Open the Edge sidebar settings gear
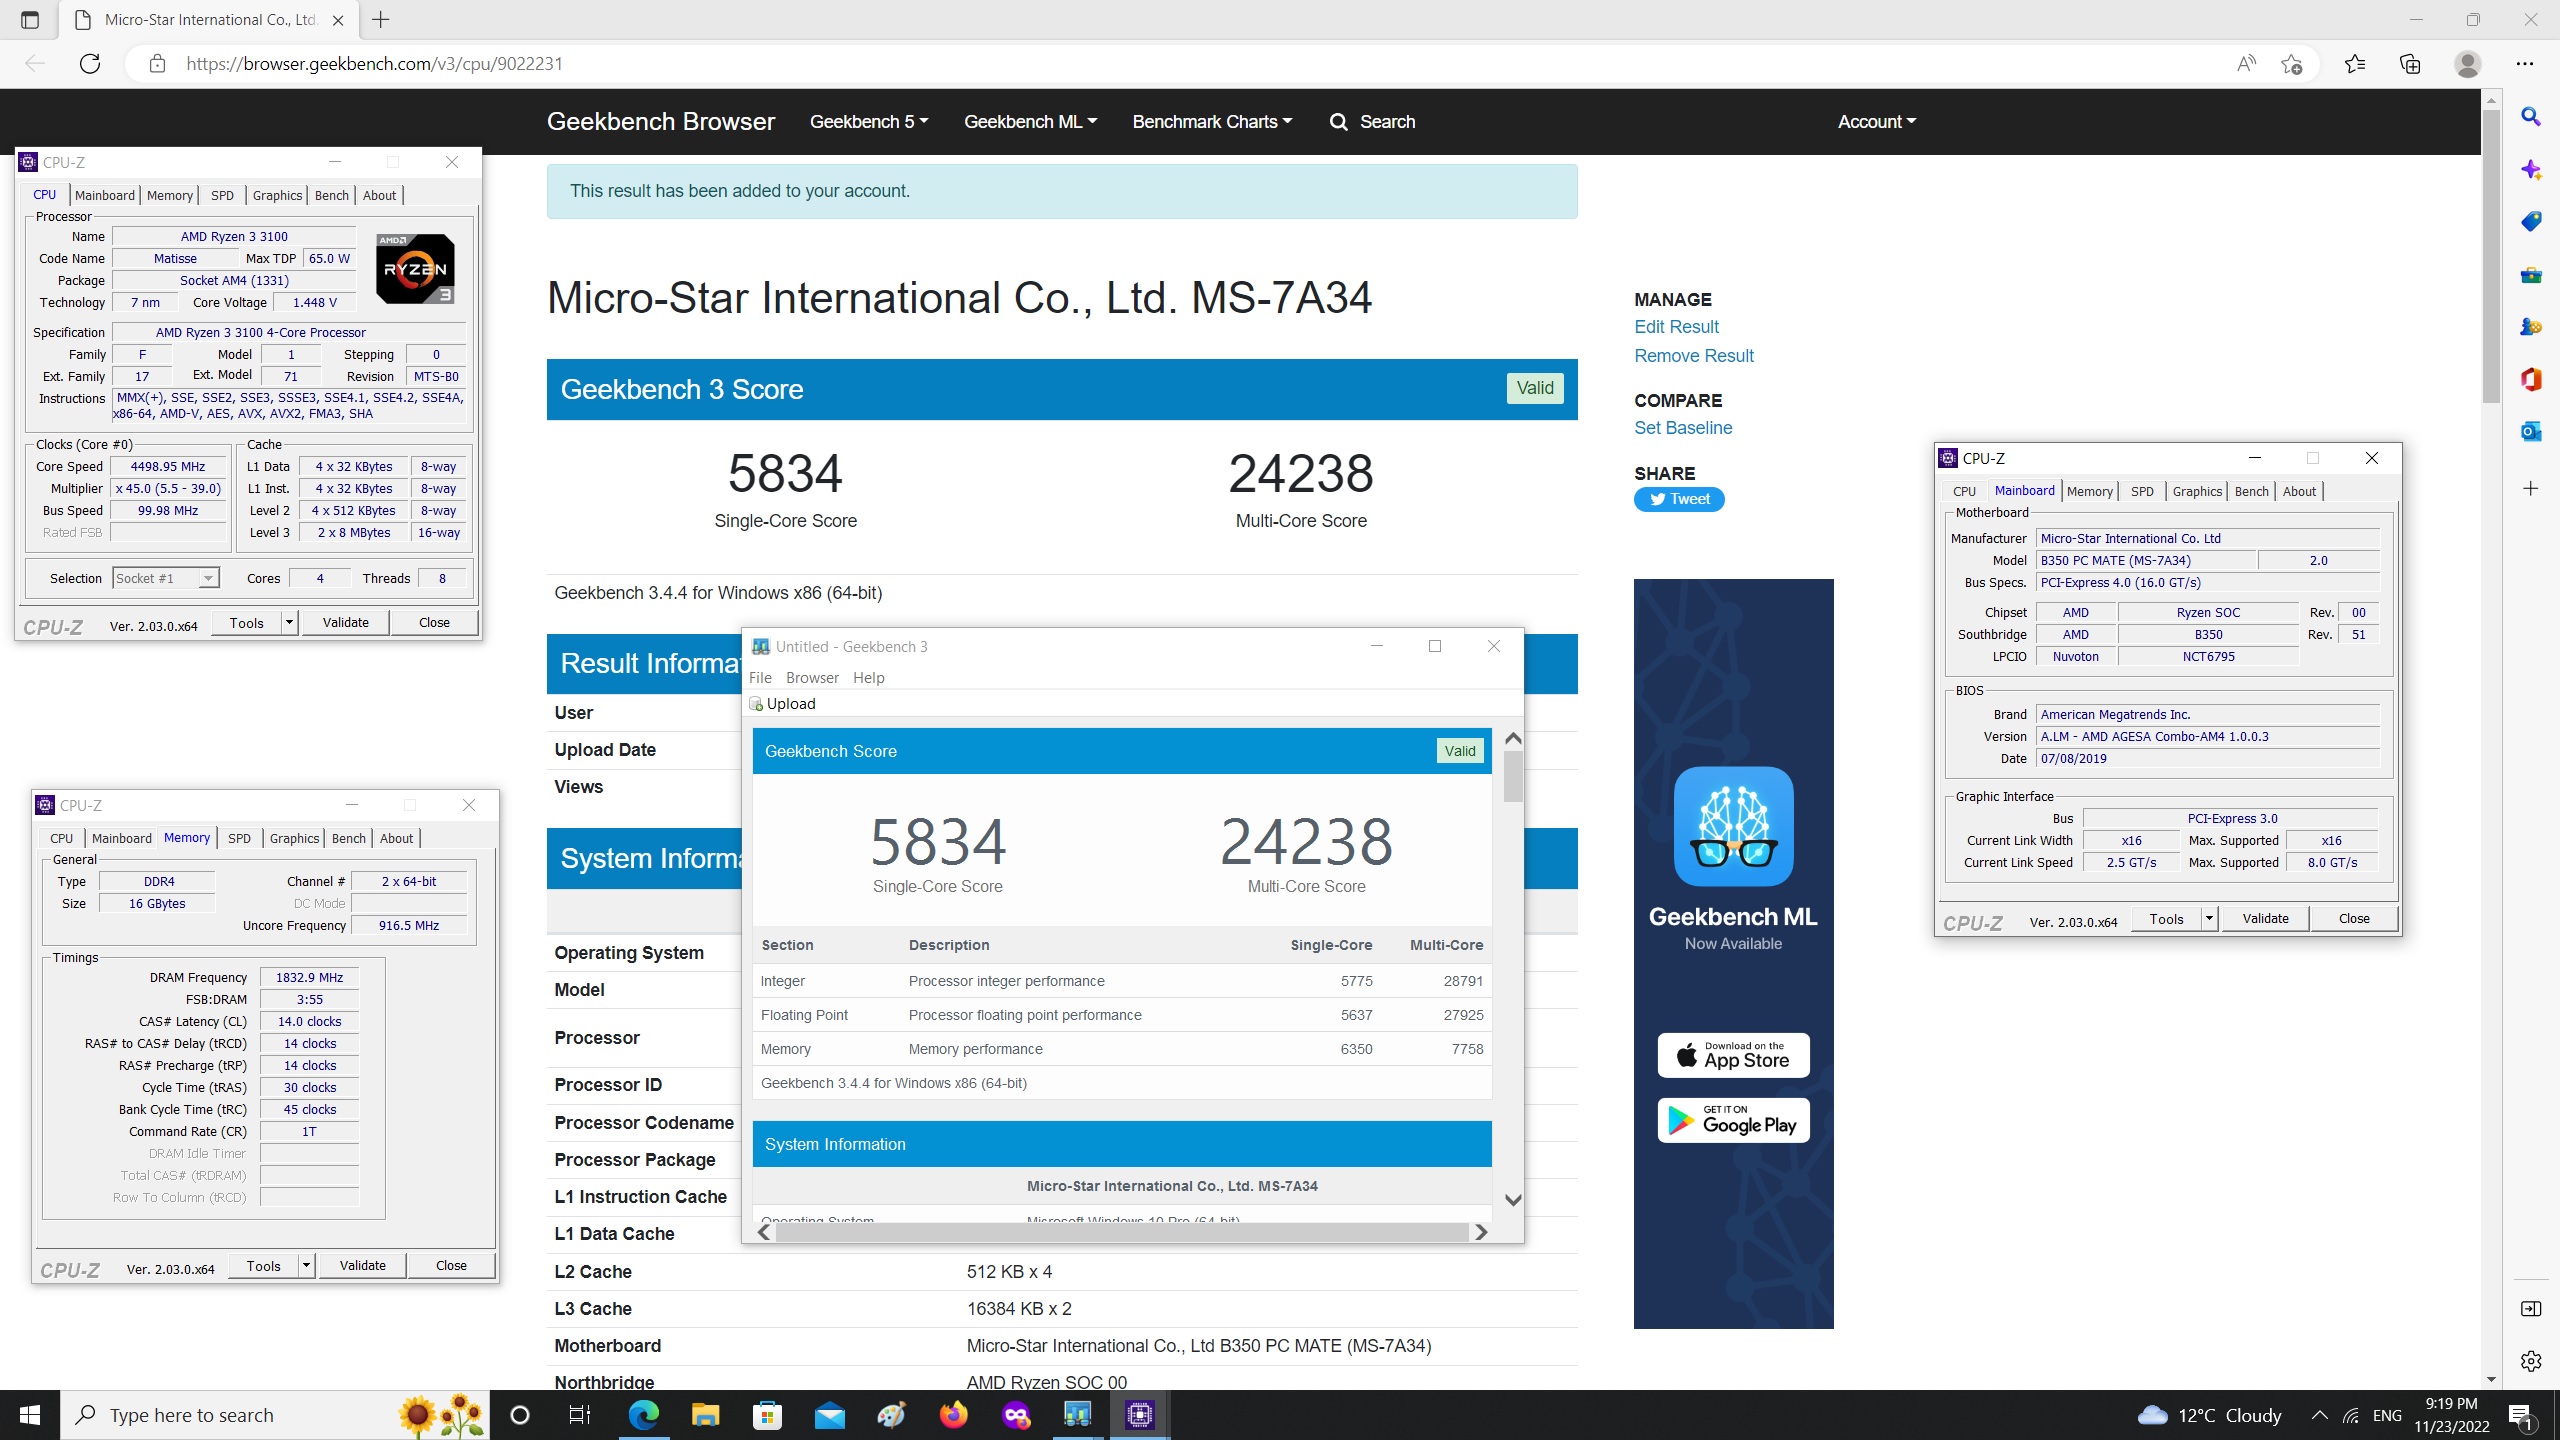 (2531, 1361)
